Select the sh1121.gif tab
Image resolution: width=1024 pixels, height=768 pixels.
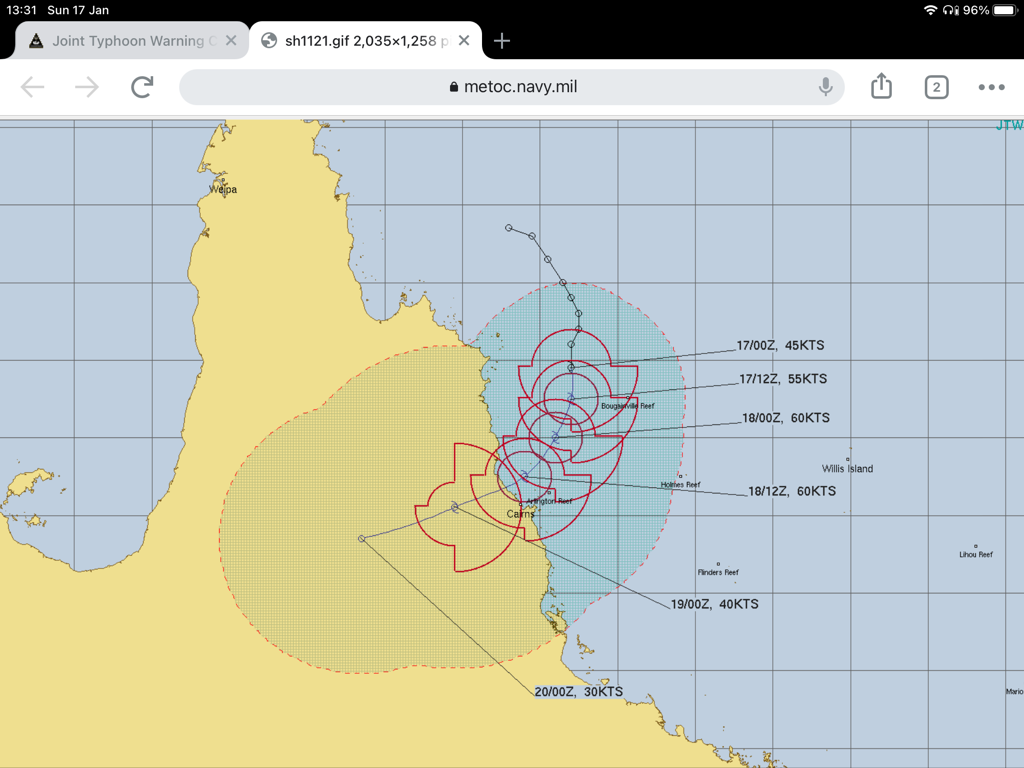click(366, 40)
